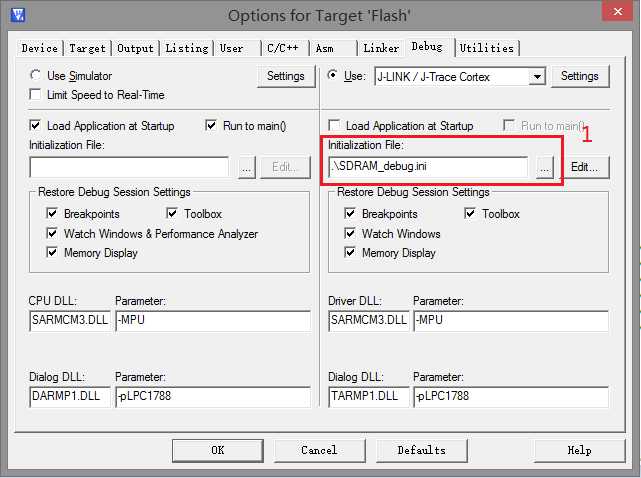The image size is (641, 478).
Task: Select the Debug tab
Action: [429, 47]
